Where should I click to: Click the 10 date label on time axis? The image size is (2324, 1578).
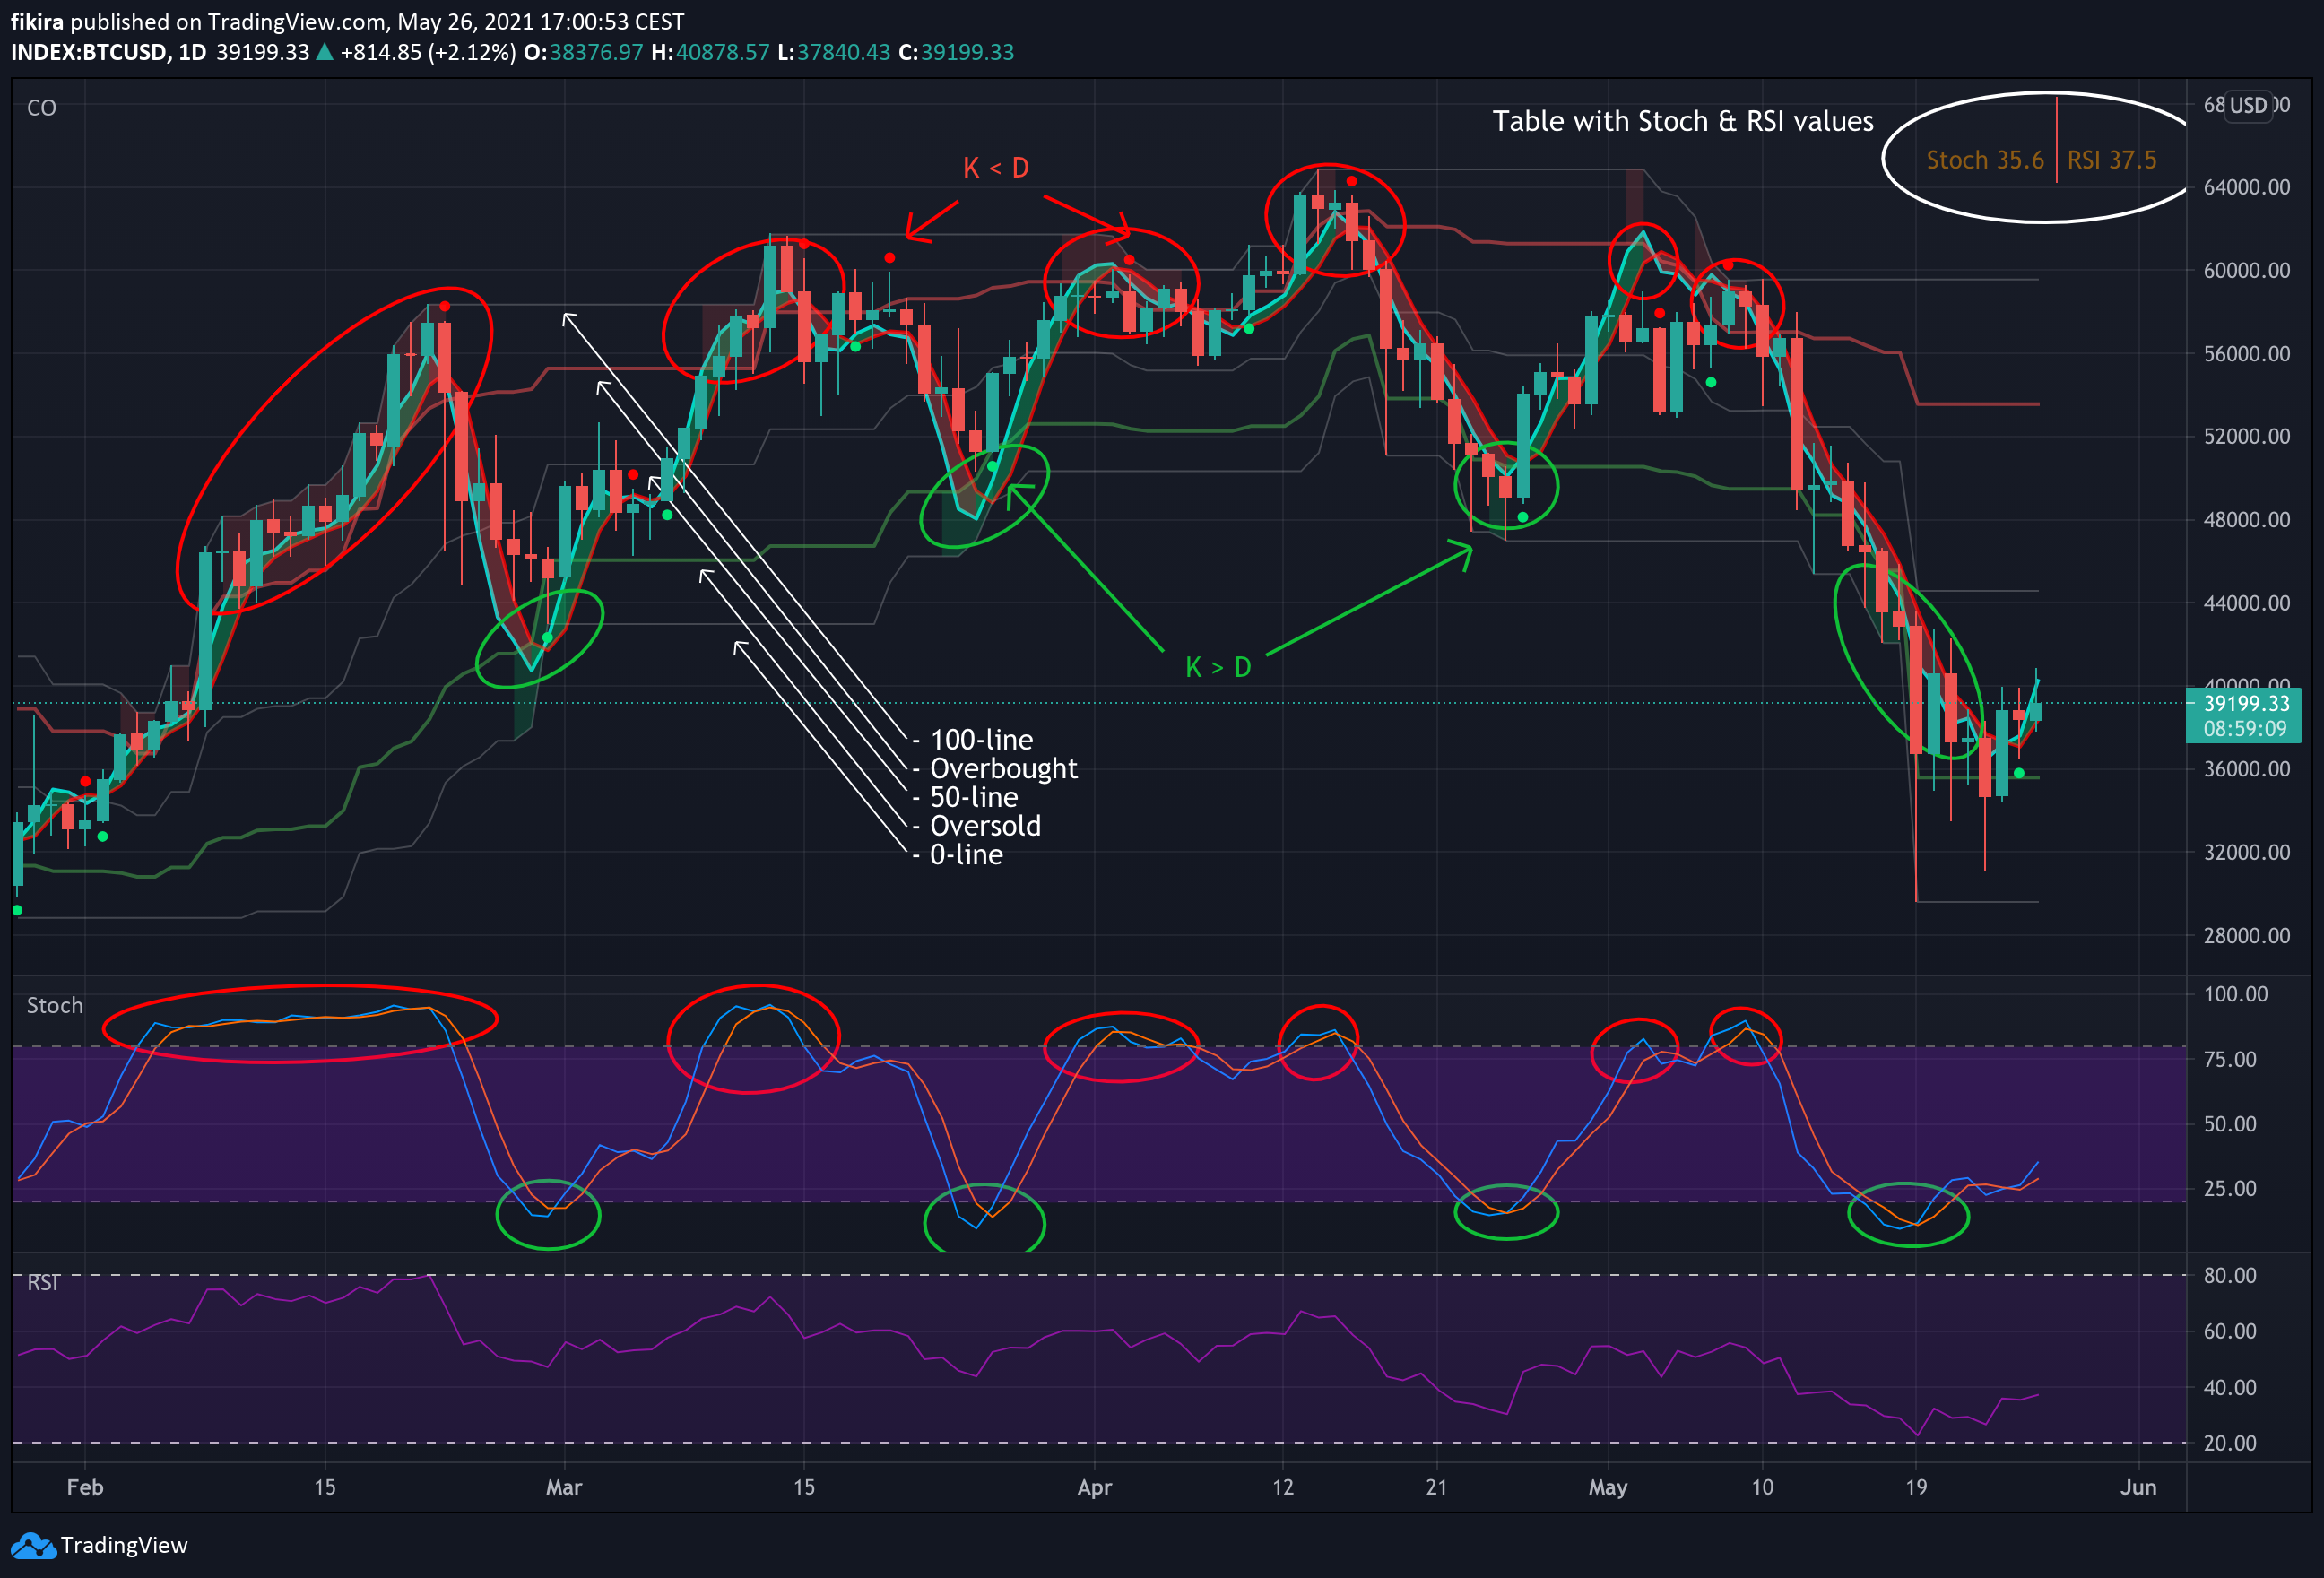tap(1762, 1488)
